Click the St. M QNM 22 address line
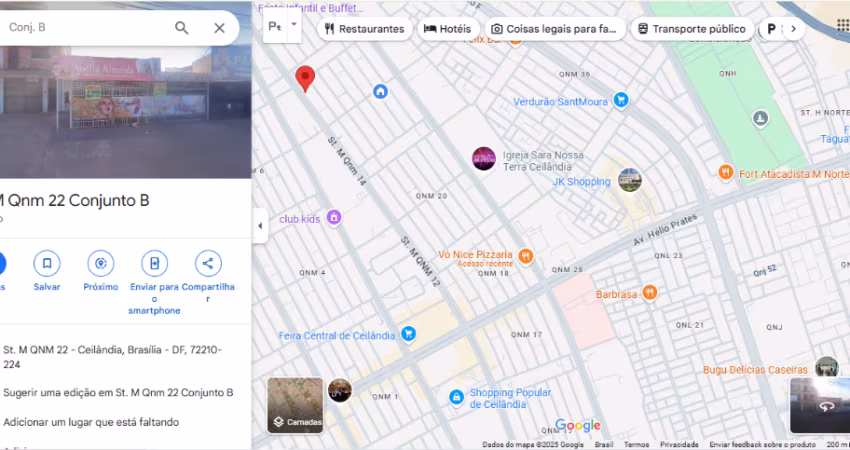850x450 pixels. pos(113,357)
